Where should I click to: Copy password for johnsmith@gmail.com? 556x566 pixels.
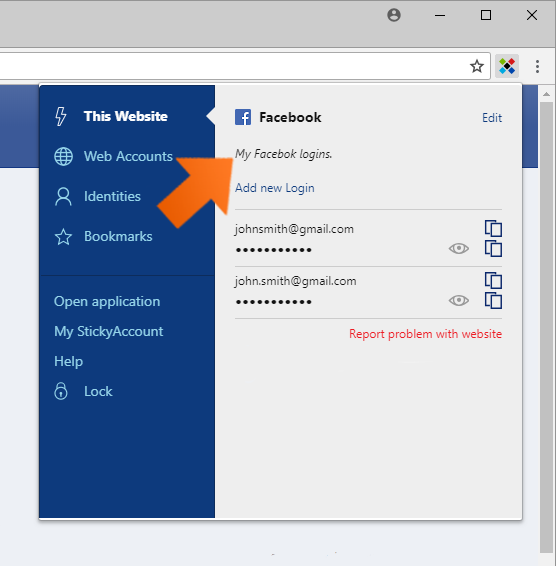coord(493,249)
